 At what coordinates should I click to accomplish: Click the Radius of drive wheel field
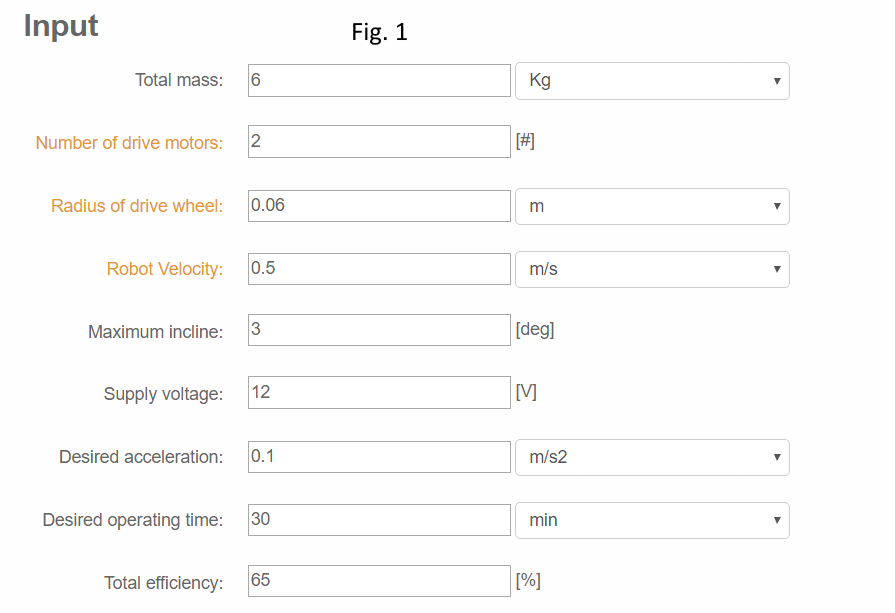(379, 206)
